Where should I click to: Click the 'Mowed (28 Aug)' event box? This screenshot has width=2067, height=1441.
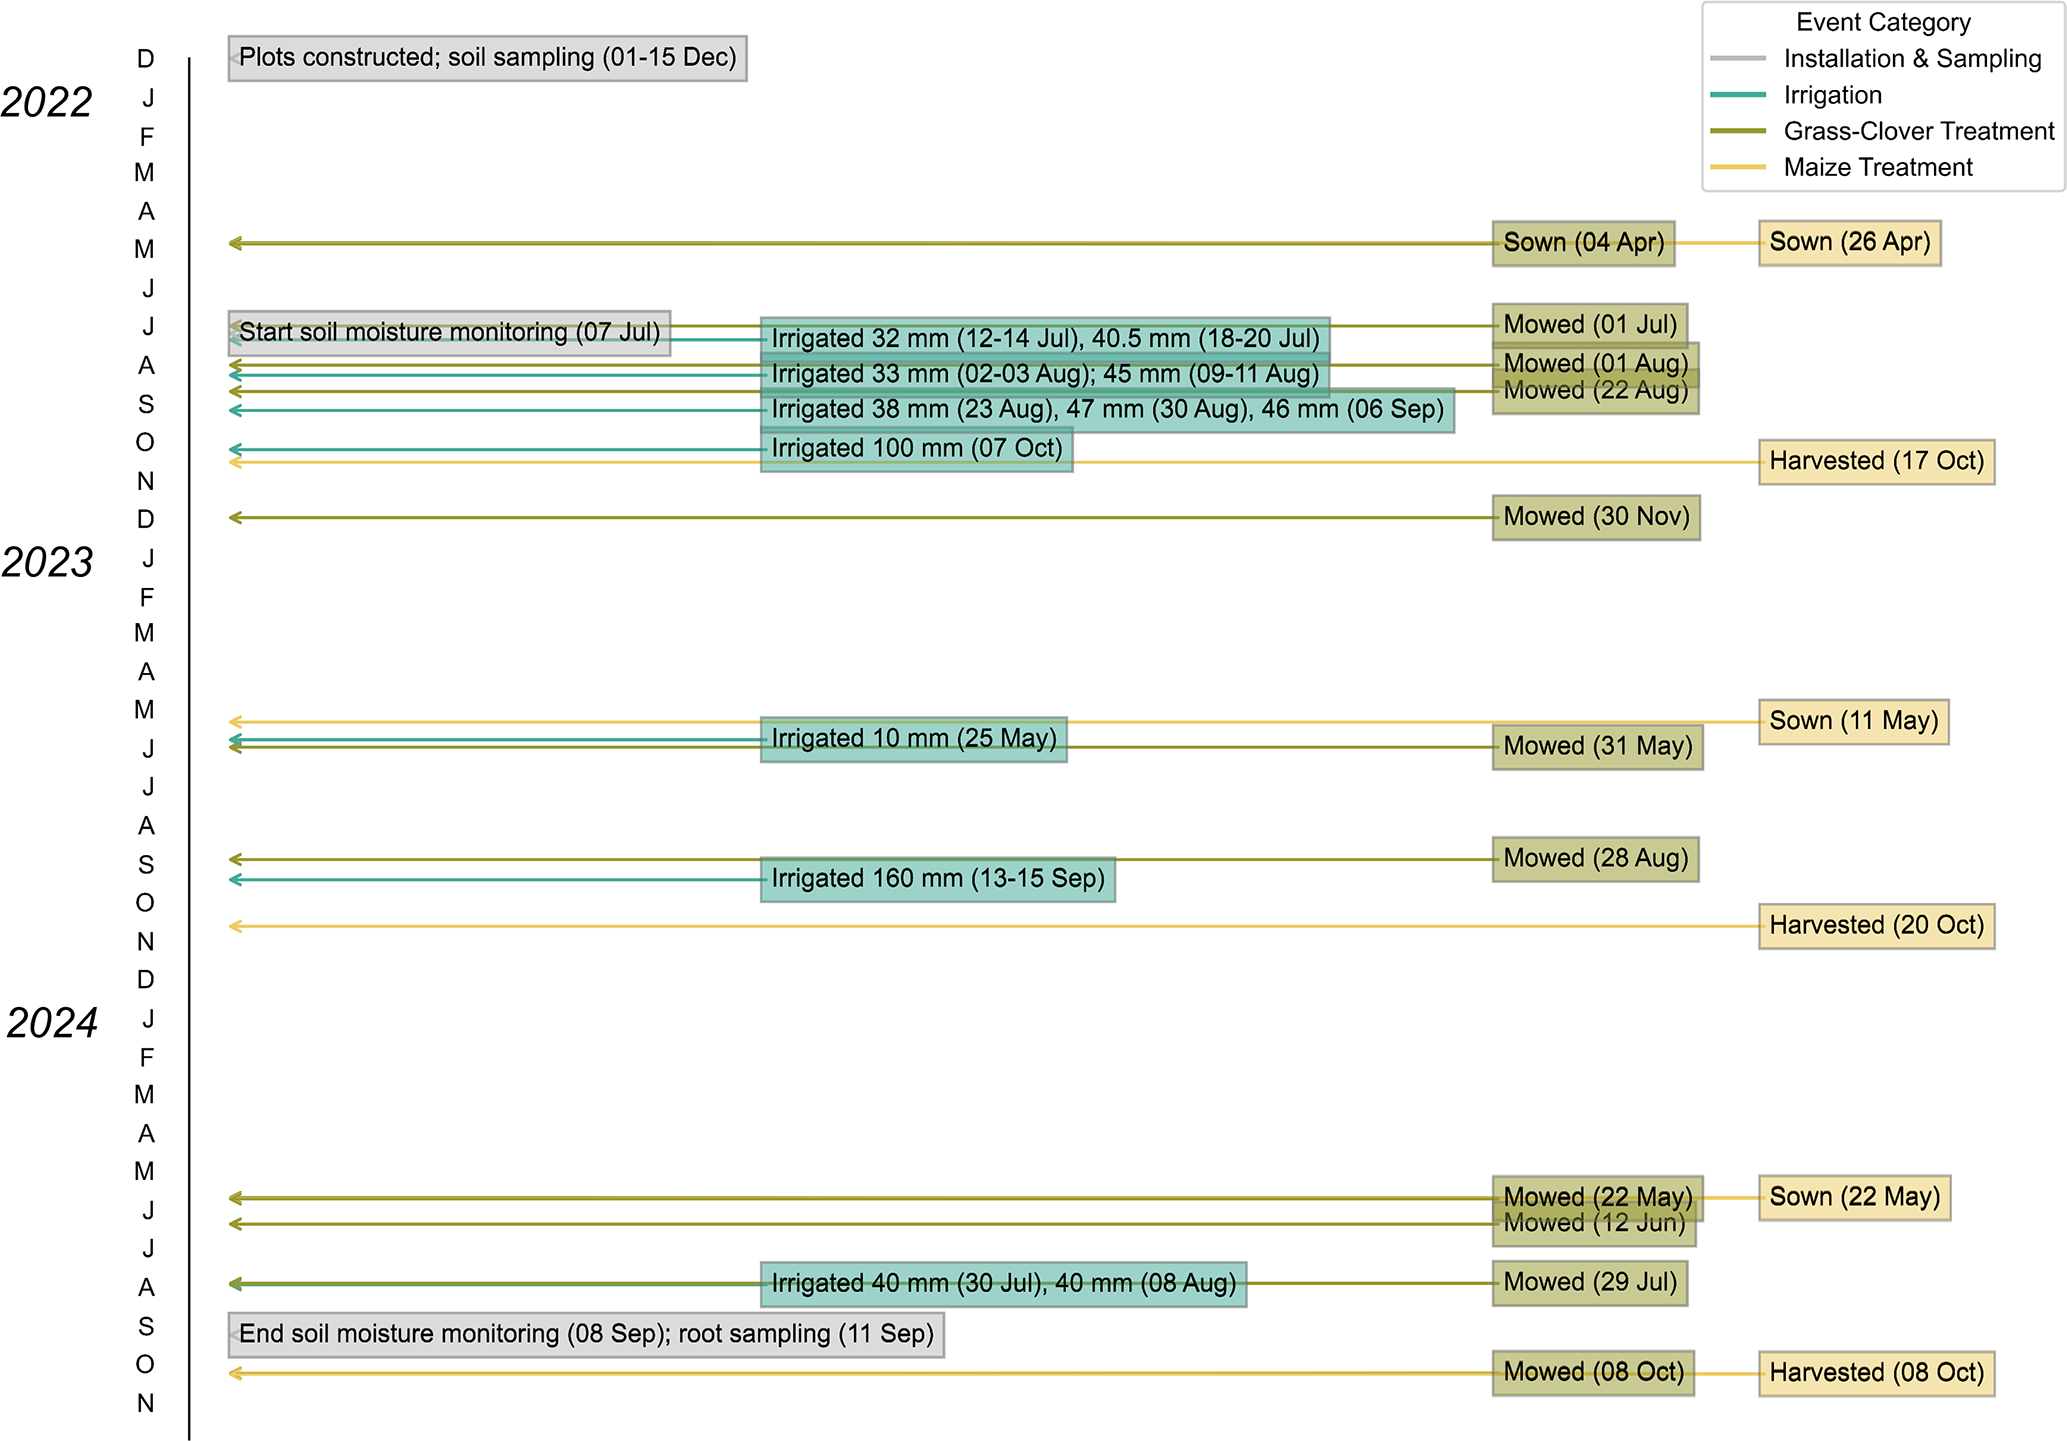[1594, 859]
